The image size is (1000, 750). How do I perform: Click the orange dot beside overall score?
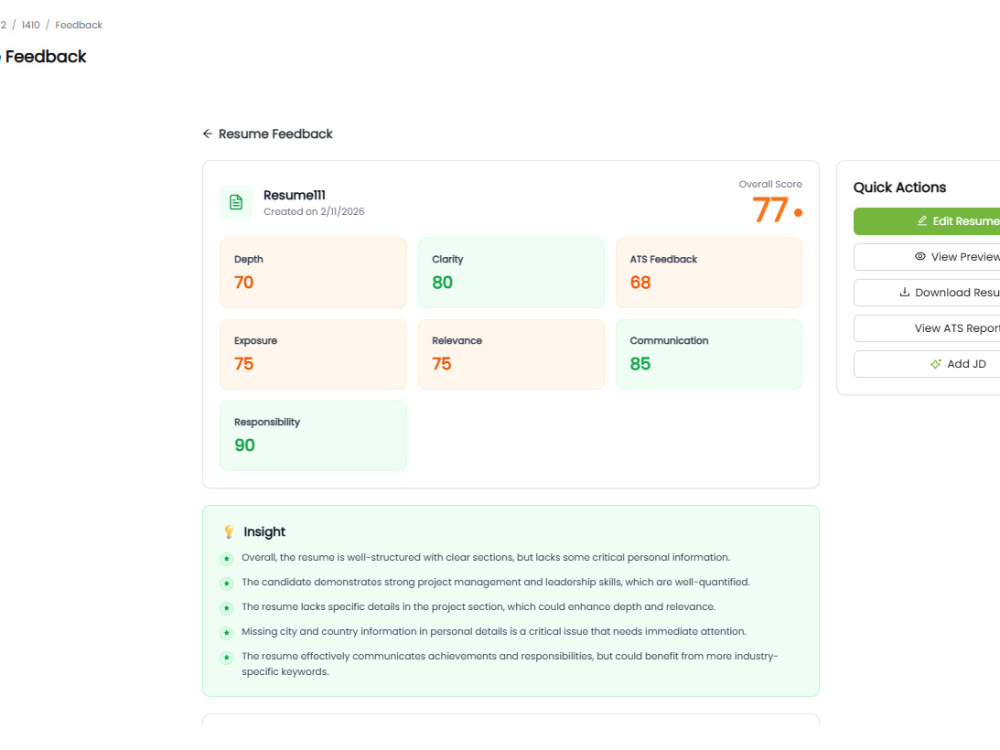click(798, 212)
